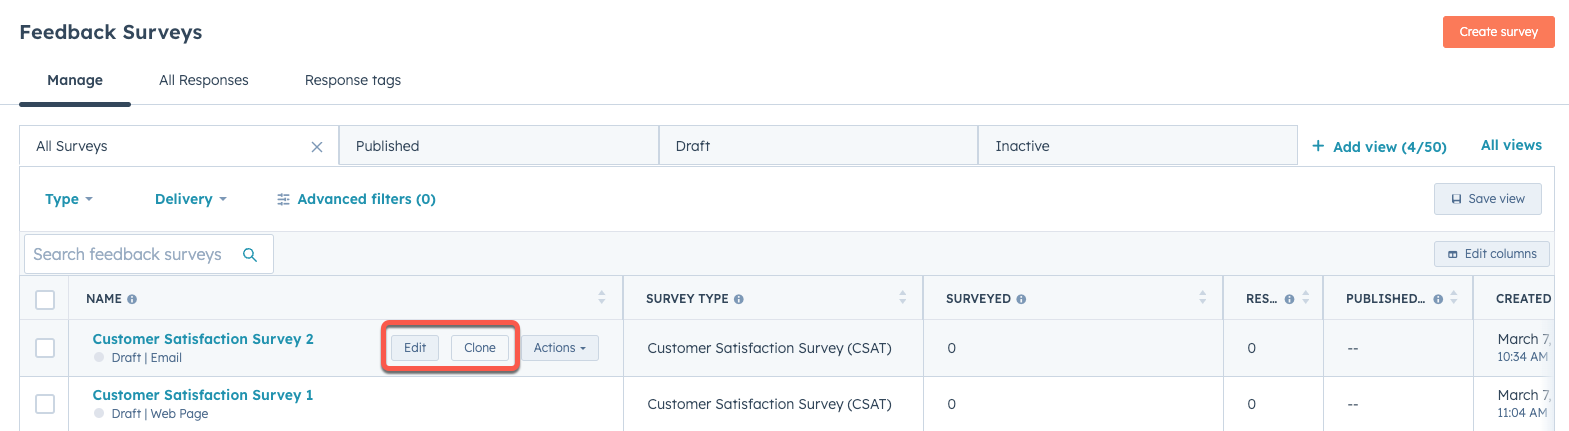The image size is (1569, 431).
Task: Click the Feedback Surveys page heading
Action: 111,32
